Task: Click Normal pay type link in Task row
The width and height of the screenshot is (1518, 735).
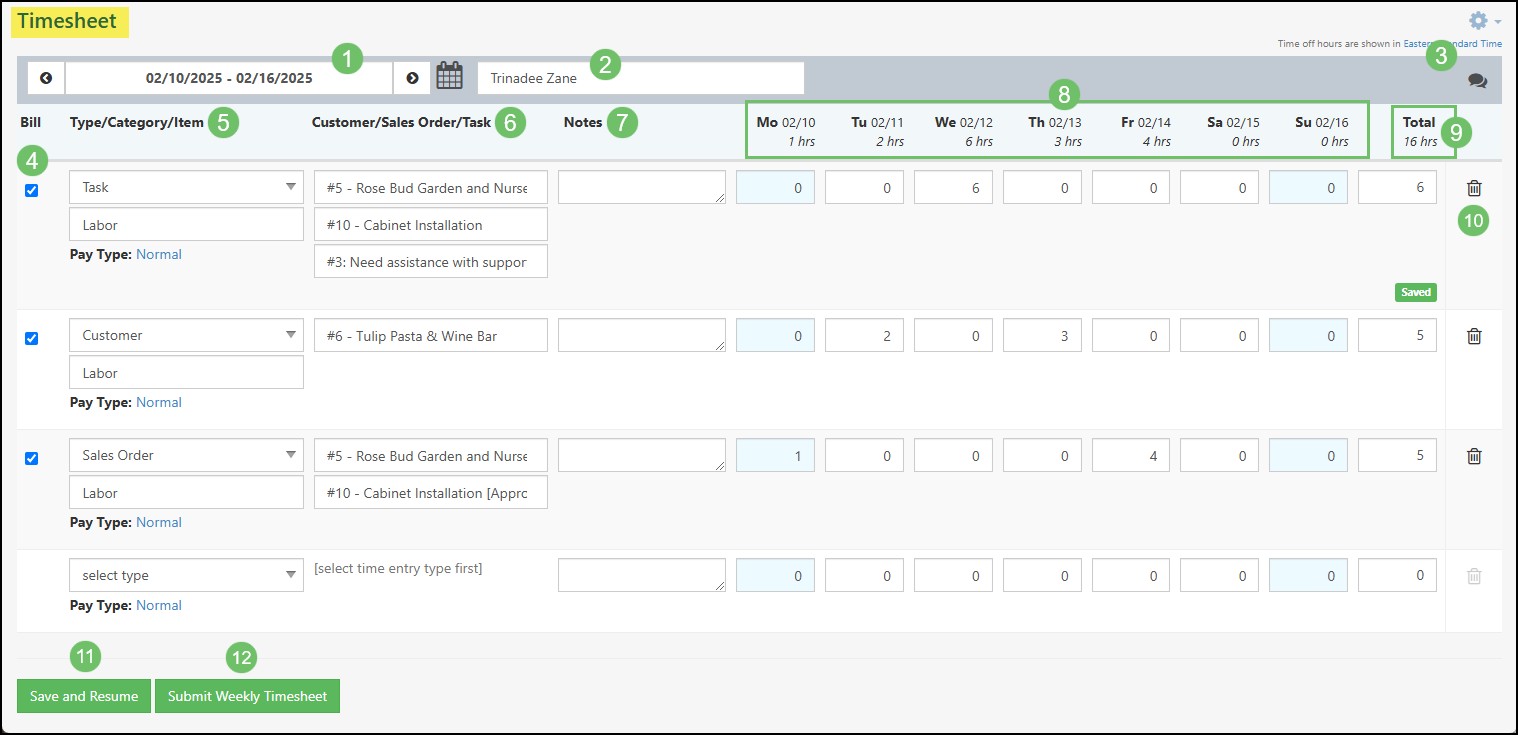Action: click(159, 255)
